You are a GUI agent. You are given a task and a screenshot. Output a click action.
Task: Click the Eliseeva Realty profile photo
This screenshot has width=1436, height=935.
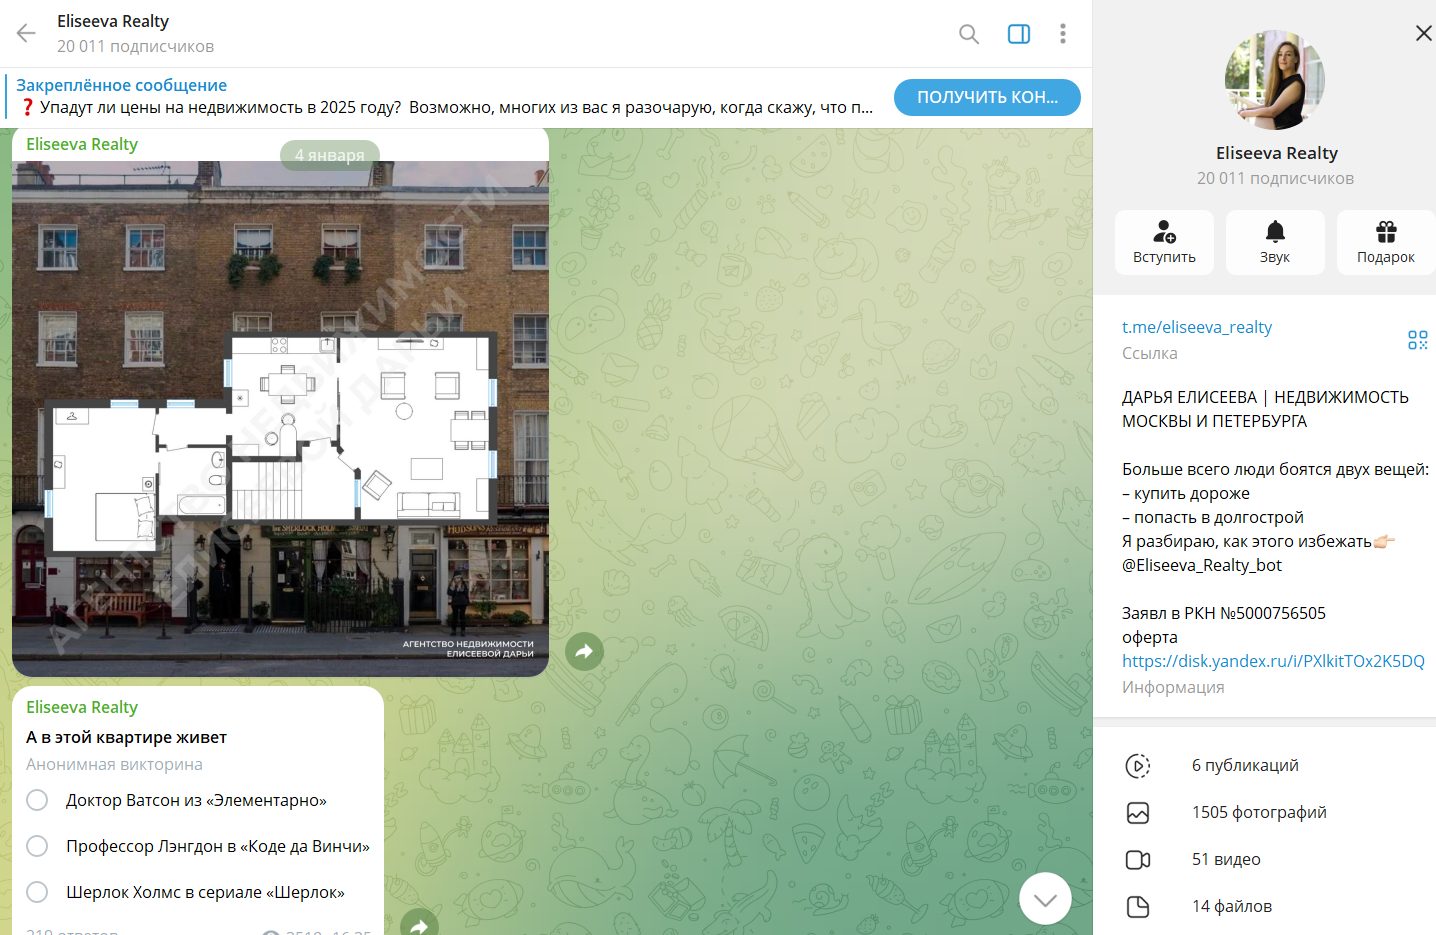click(x=1275, y=80)
